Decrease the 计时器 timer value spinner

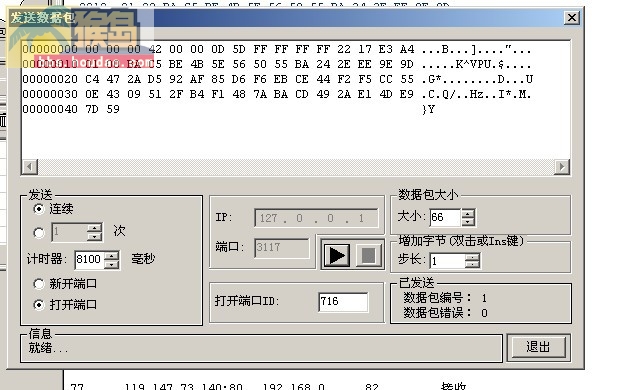click(x=112, y=264)
